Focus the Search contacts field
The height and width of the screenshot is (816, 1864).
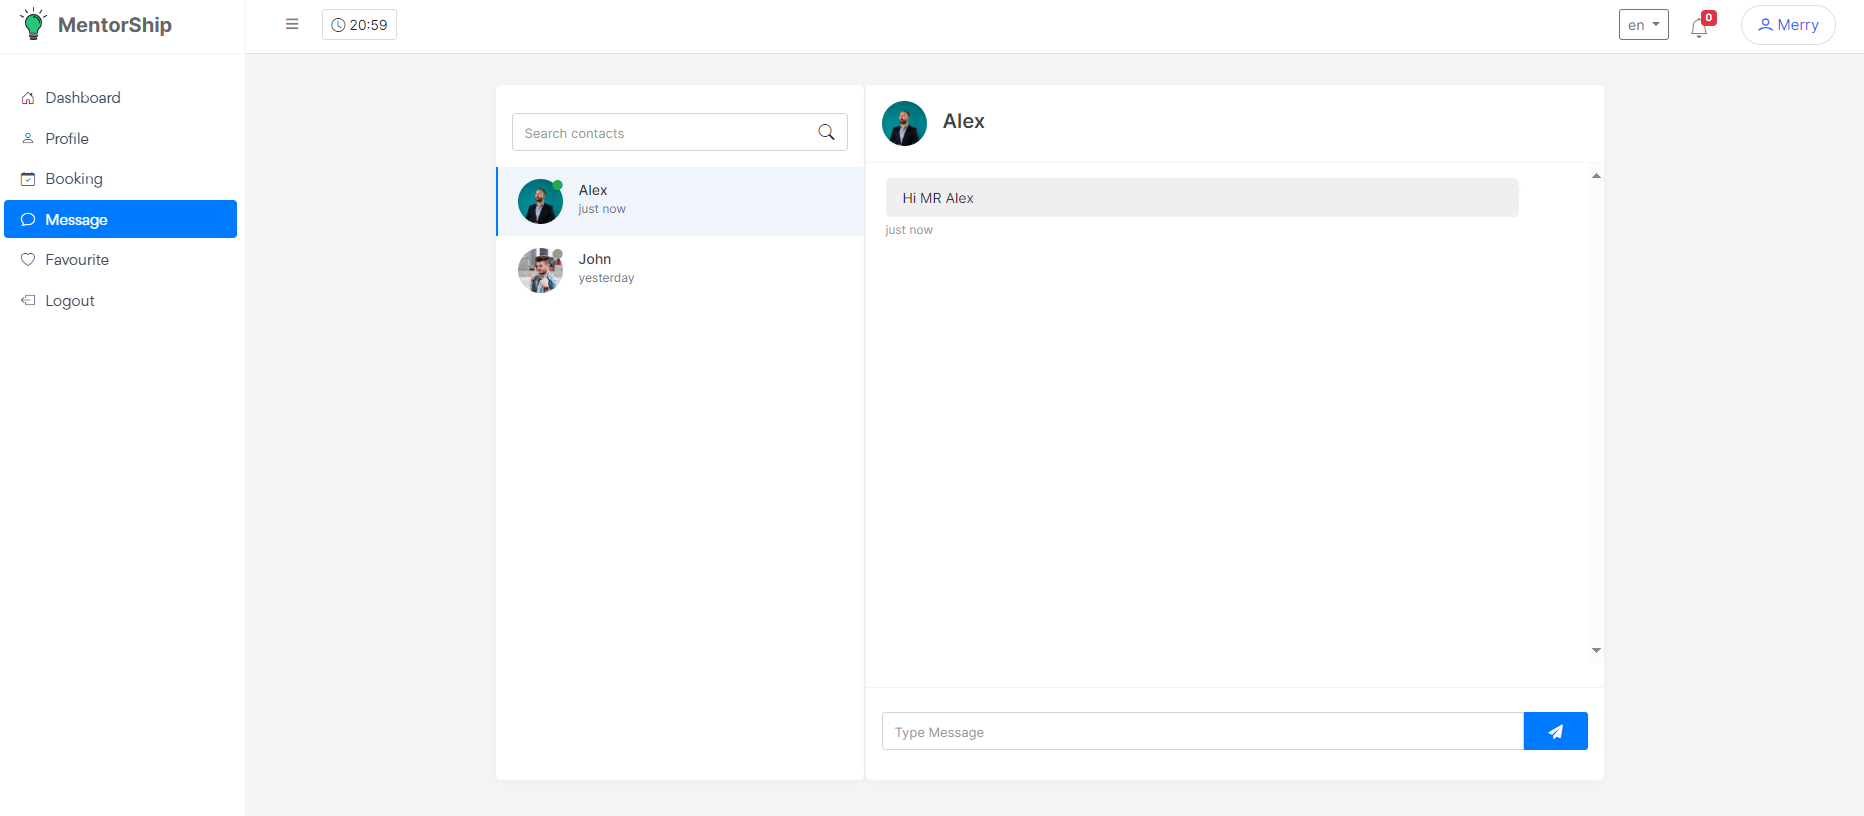[664, 133]
